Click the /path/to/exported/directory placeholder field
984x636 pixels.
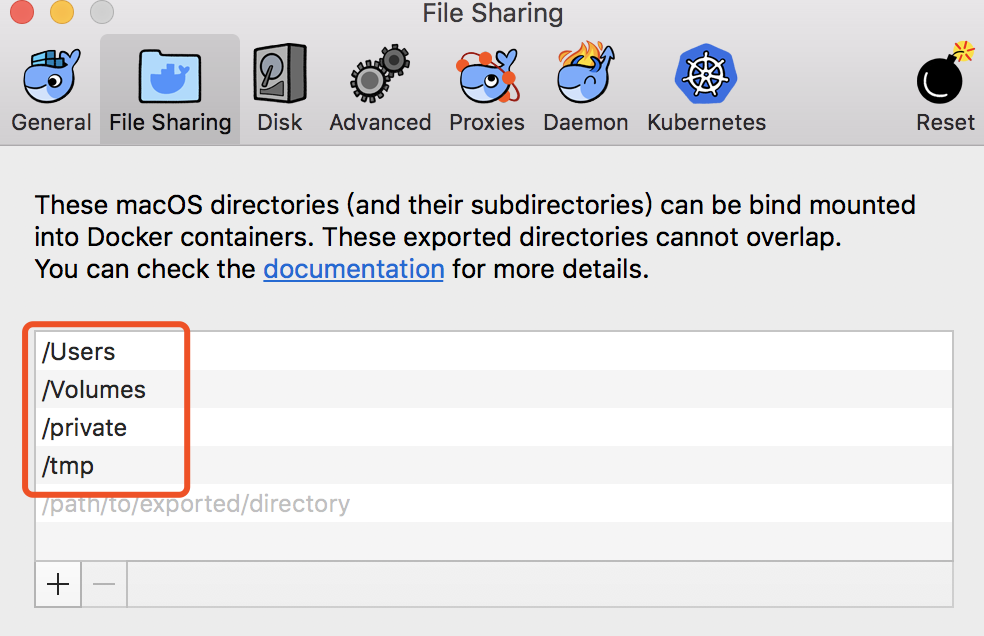[x=494, y=504]
